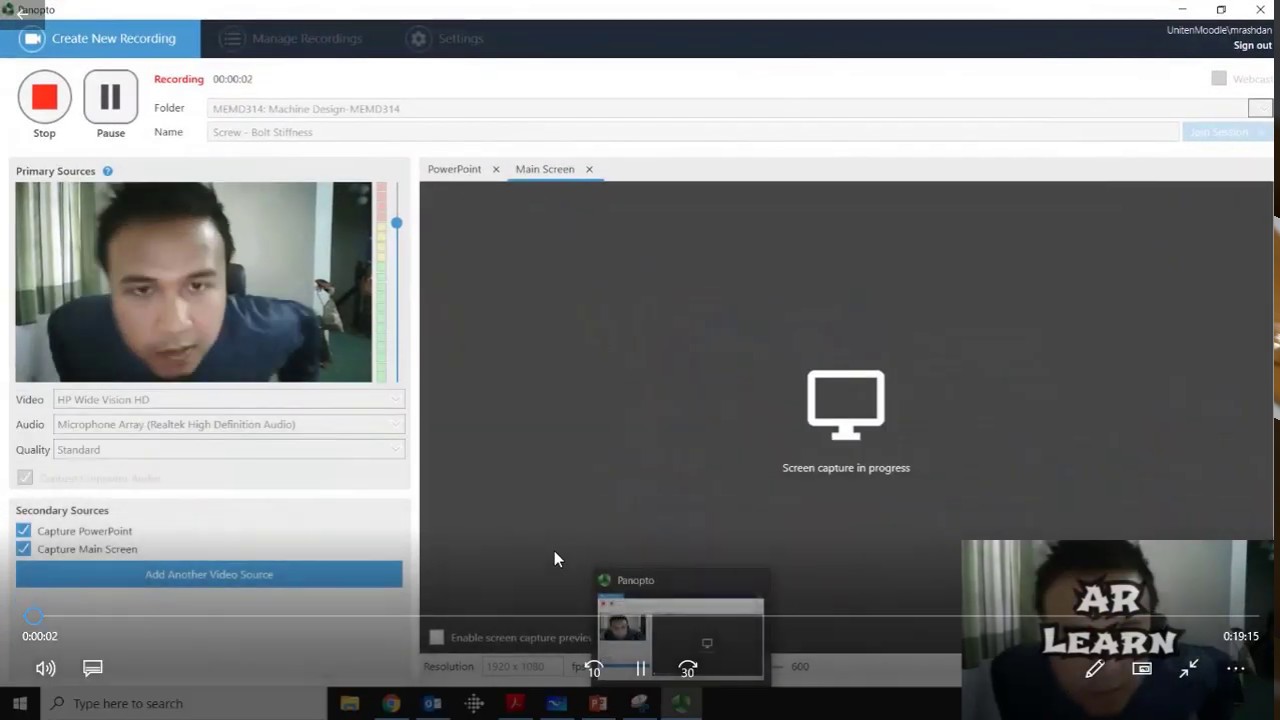This screenshot has width=1280, height=720.
Task: Sign out of Panopto account
Action: [1252, 45]
